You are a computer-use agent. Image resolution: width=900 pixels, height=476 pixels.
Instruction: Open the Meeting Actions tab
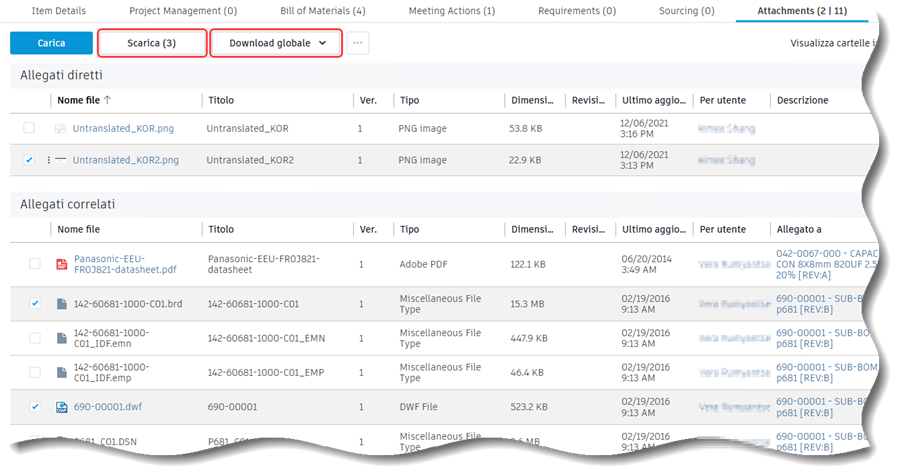click(452, 11)
